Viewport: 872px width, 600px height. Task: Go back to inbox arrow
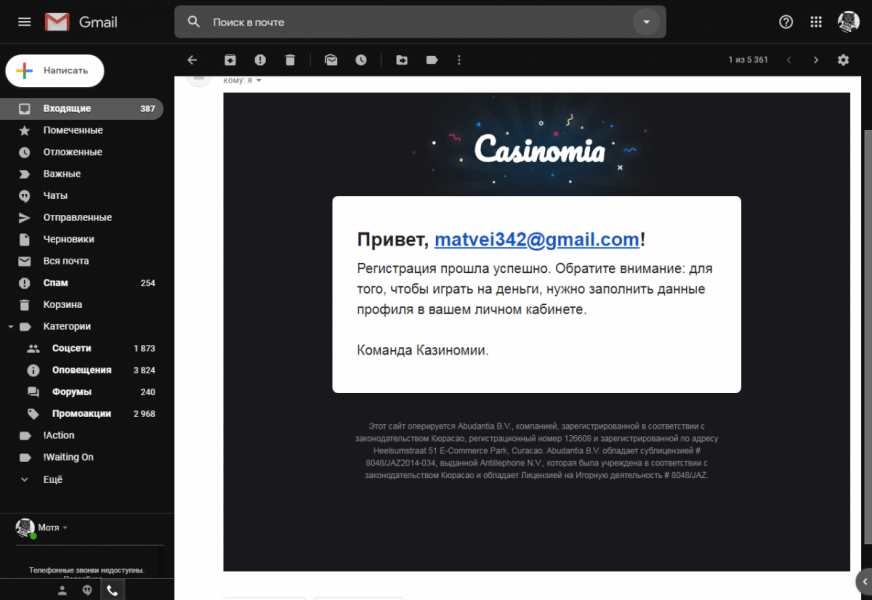[x=192, y=59]
